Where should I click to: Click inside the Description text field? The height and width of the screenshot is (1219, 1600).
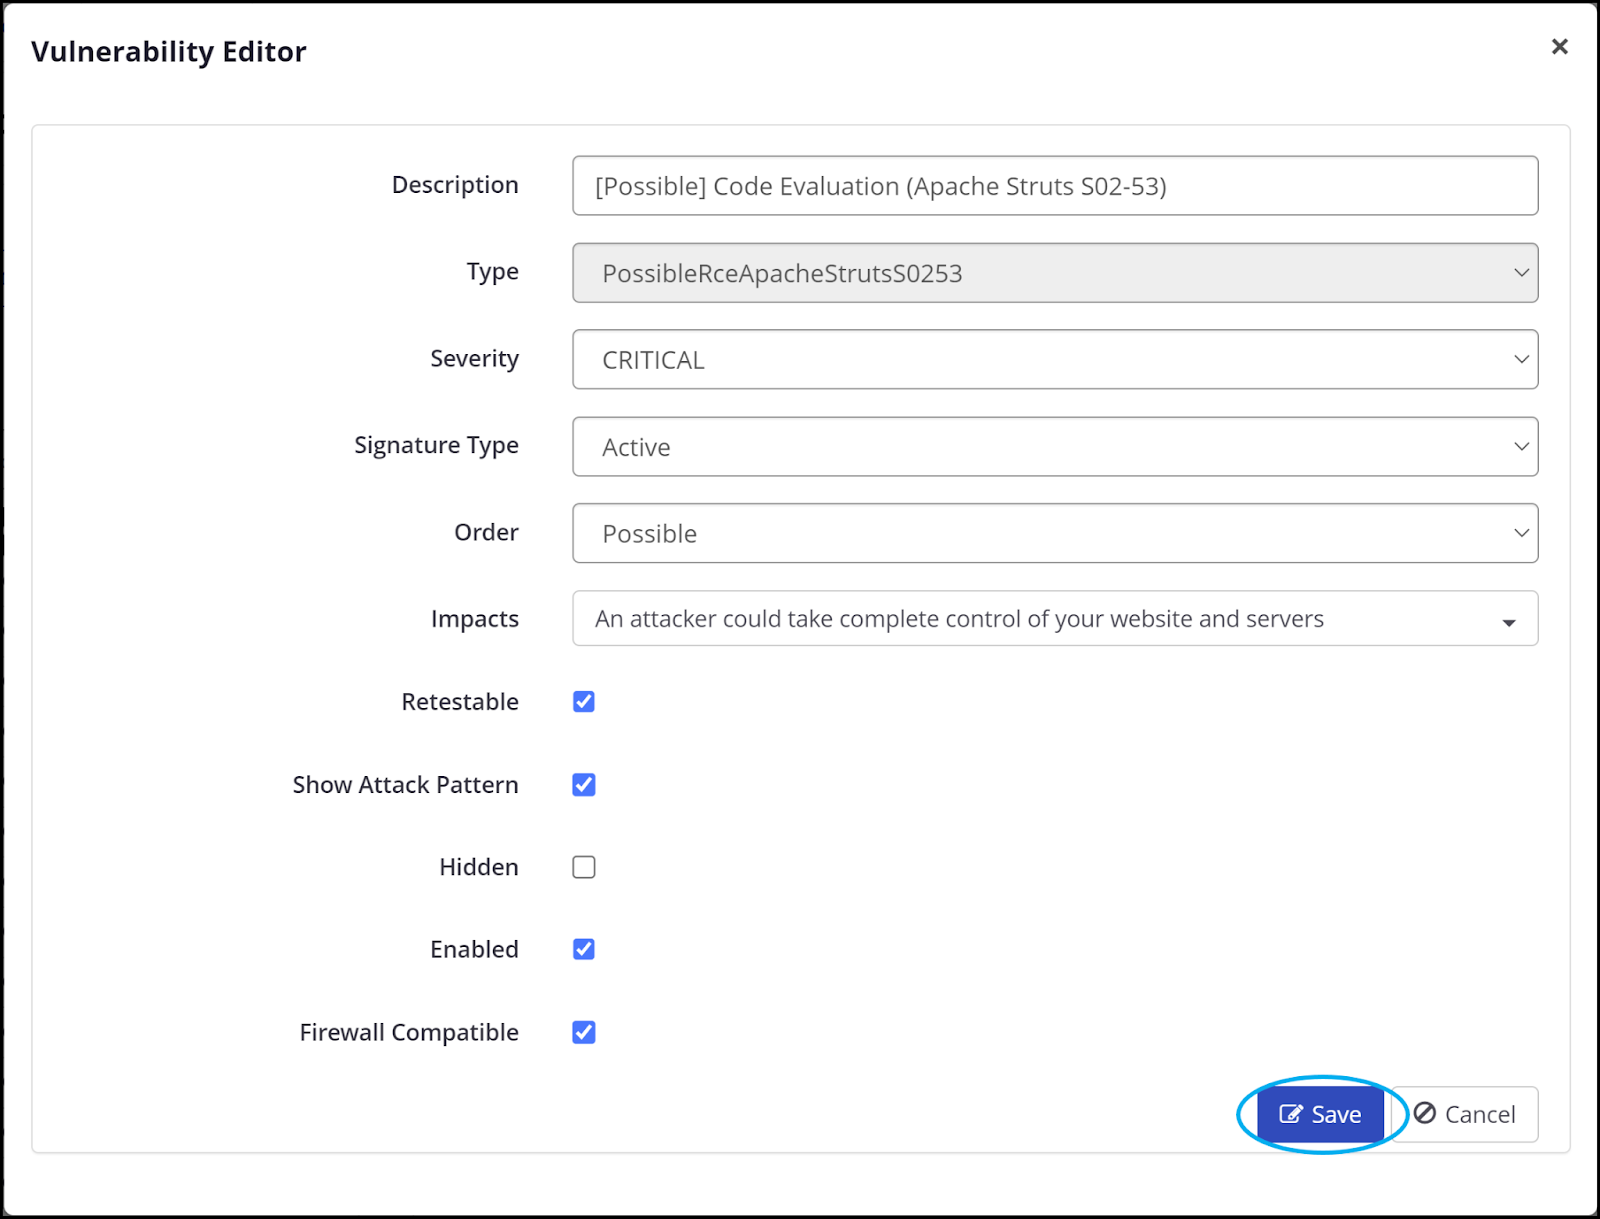[1055, 185]
